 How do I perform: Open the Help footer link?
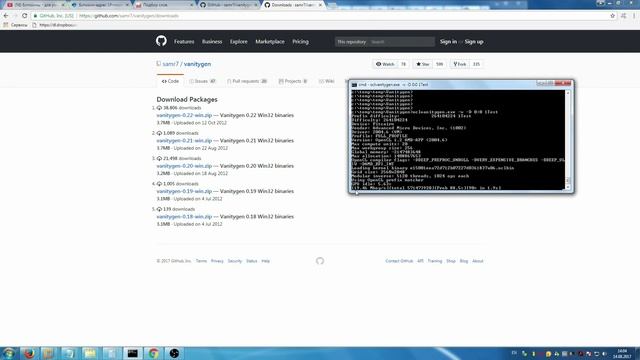[265, 261]
